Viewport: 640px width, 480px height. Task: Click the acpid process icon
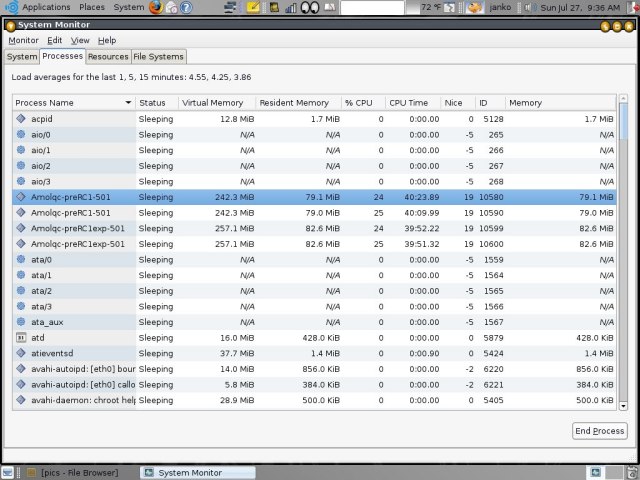tap(21, 119)
